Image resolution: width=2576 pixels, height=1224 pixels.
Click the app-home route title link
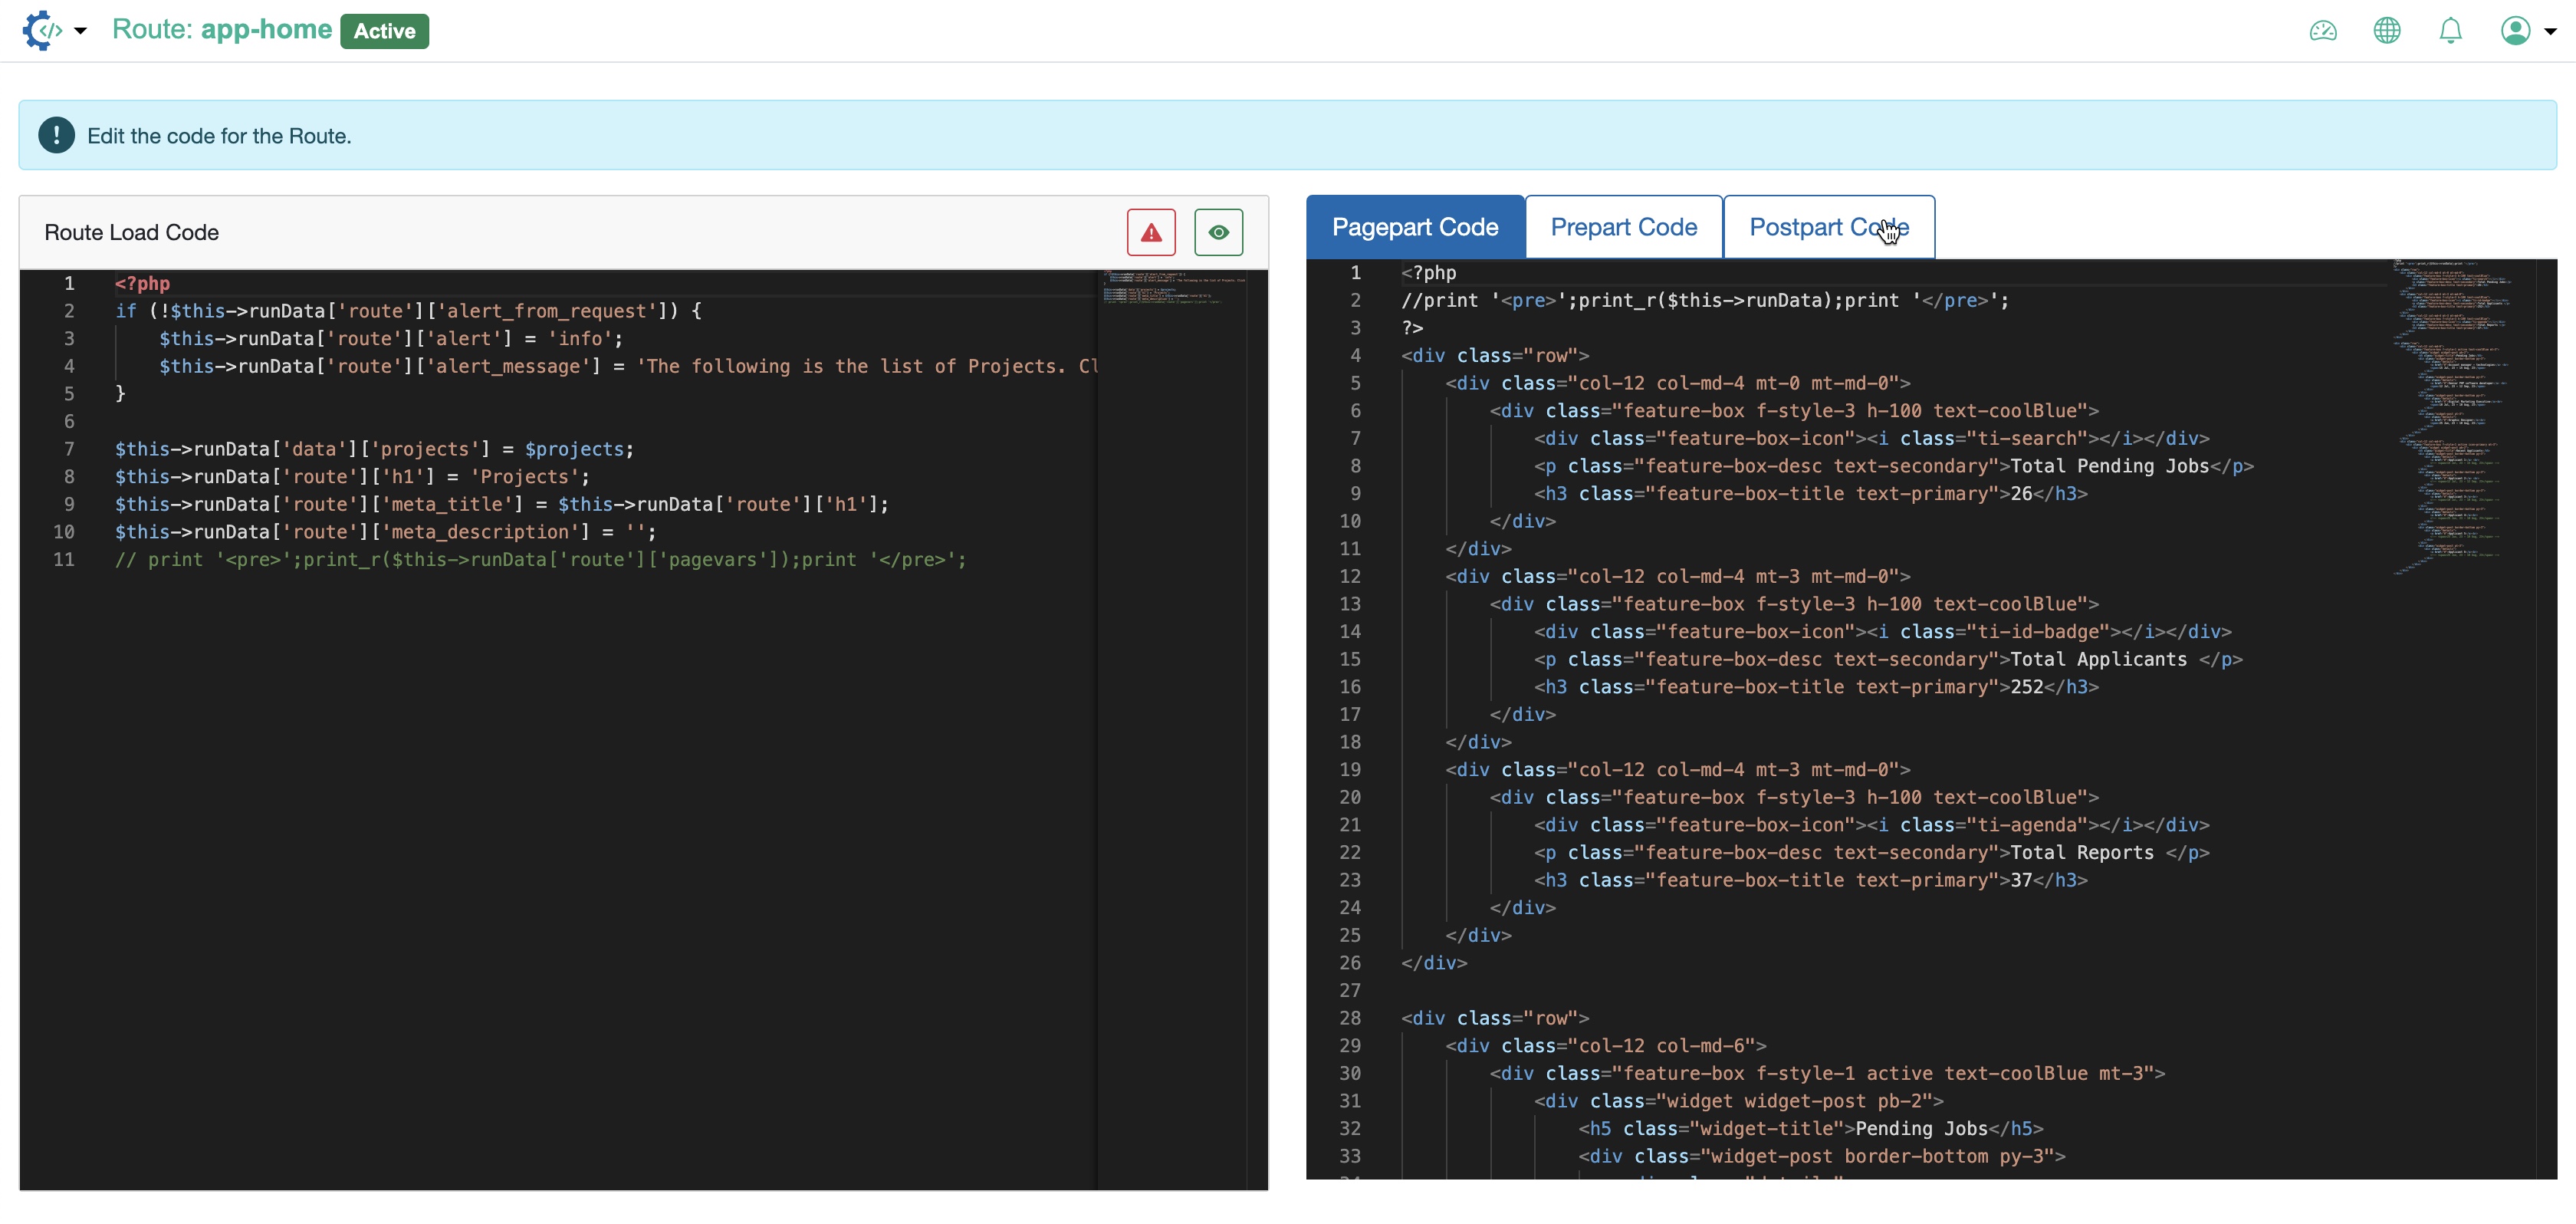266,29
